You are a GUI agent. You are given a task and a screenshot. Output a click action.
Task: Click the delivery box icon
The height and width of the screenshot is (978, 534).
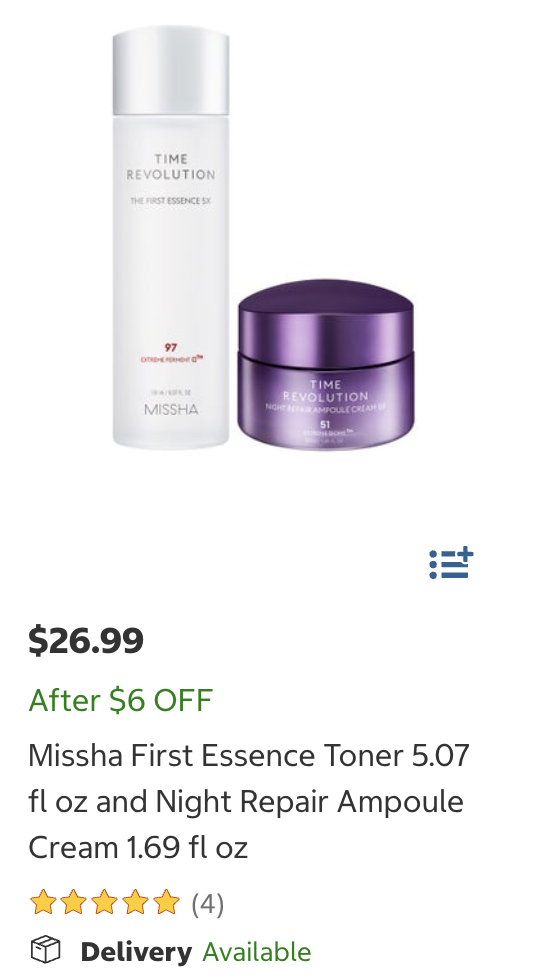tap(46, 950)
